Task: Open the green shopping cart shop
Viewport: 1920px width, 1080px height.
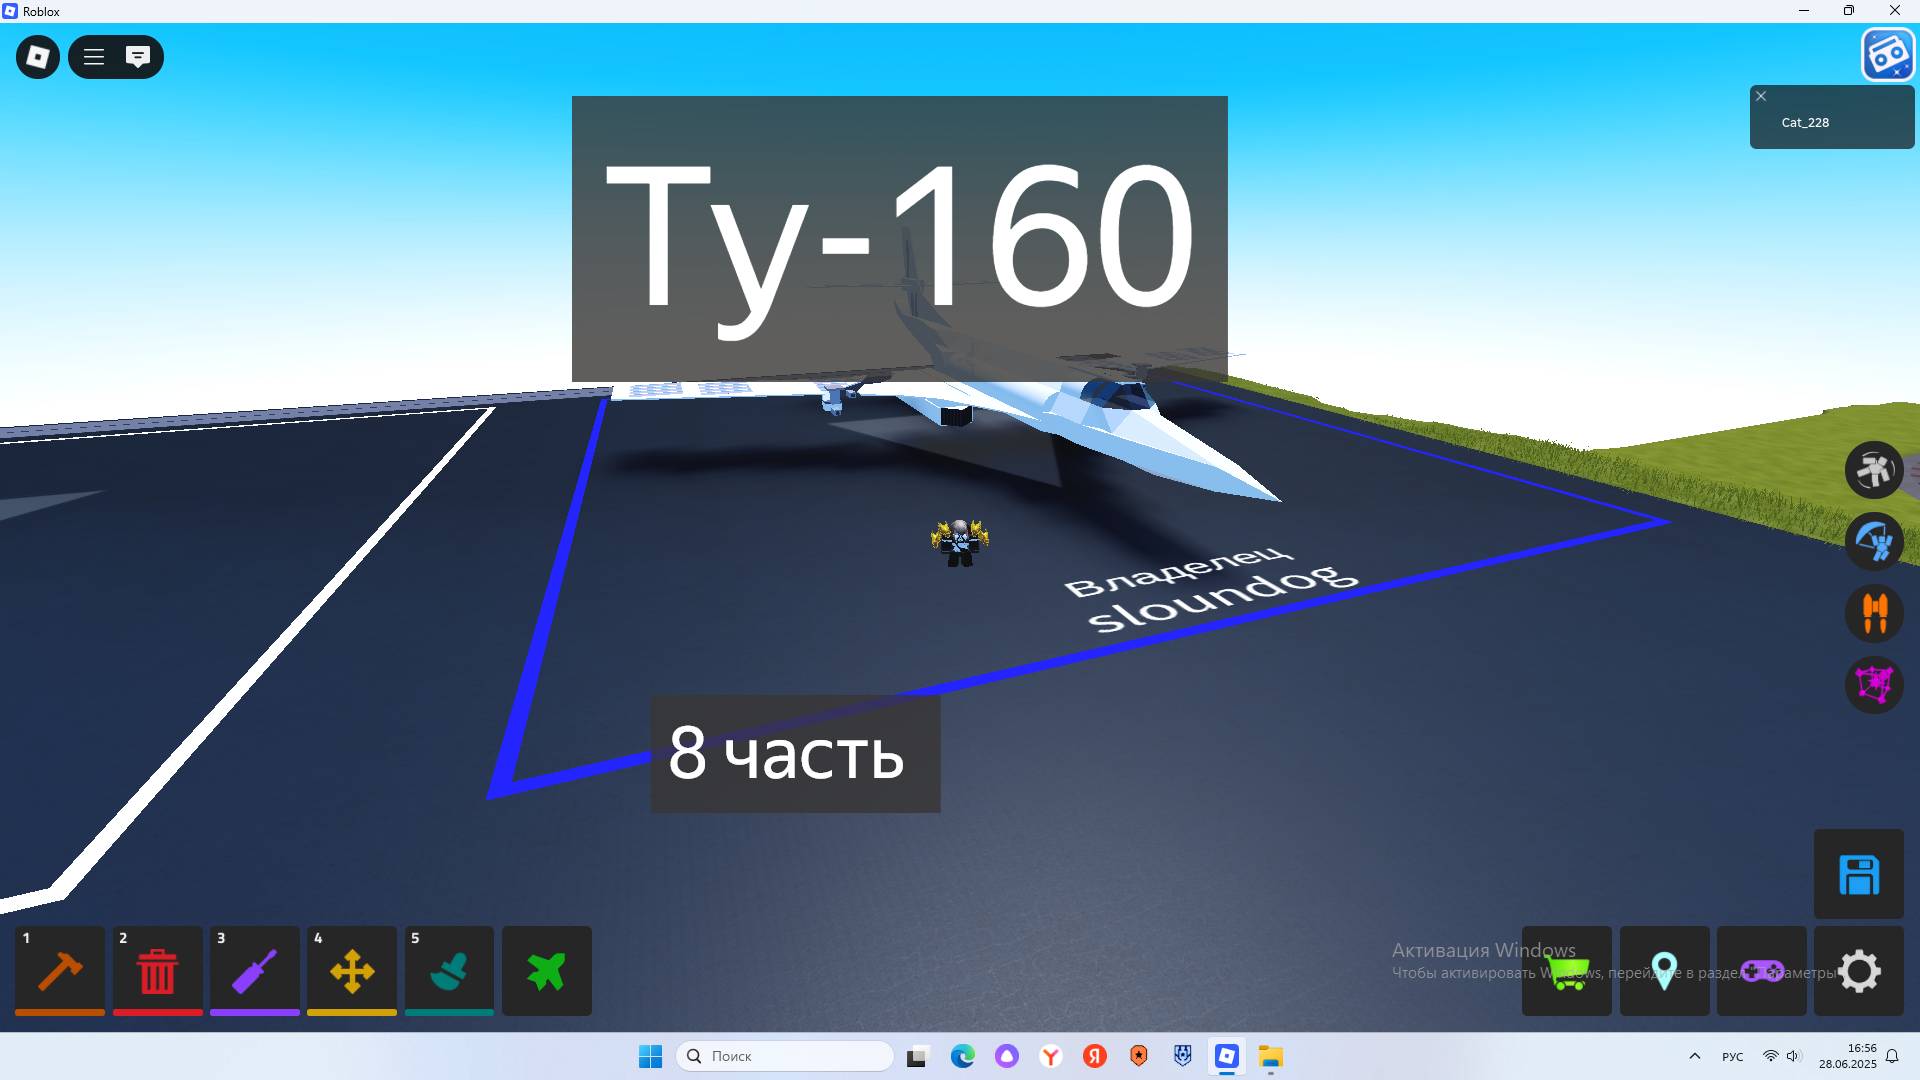Action: click(1566, 971)
